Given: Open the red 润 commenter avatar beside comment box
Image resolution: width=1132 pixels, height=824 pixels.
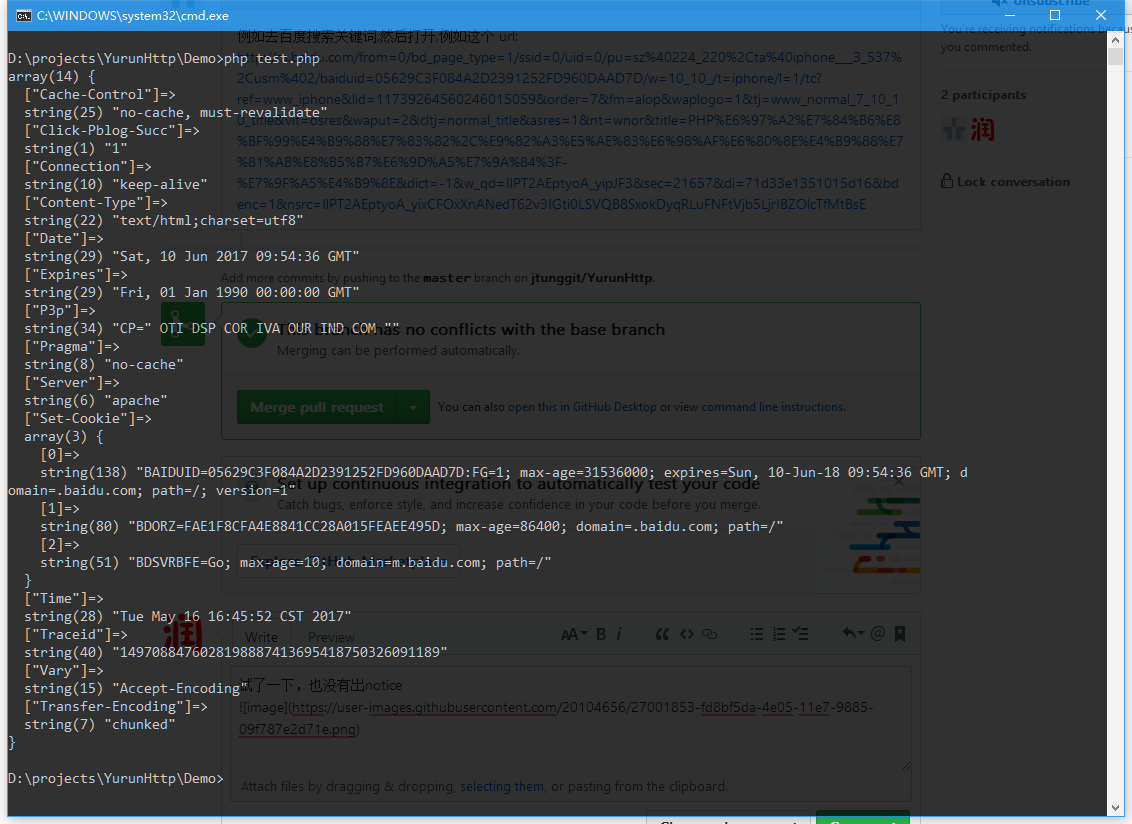Looking at the screenshot, I should [x=183, y=634].
